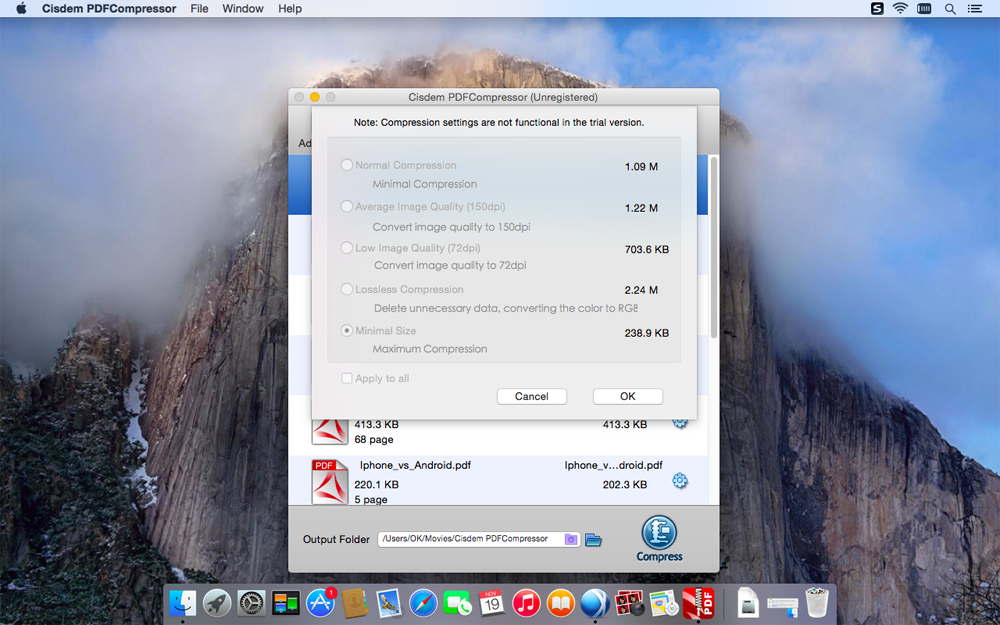Open the blue sphere app in Dock
Image resolution: width=1000 pixels, height=625 pixels.
tap(595, 603)
